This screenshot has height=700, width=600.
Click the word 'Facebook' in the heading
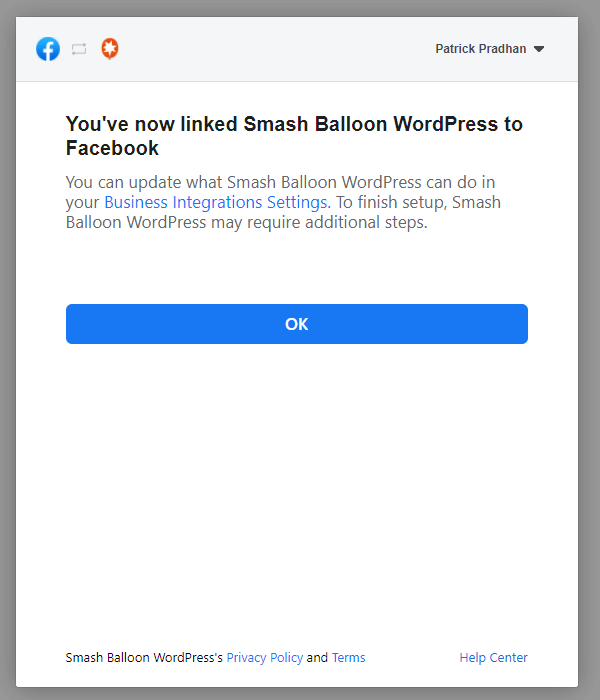click(x=112, y=148)
